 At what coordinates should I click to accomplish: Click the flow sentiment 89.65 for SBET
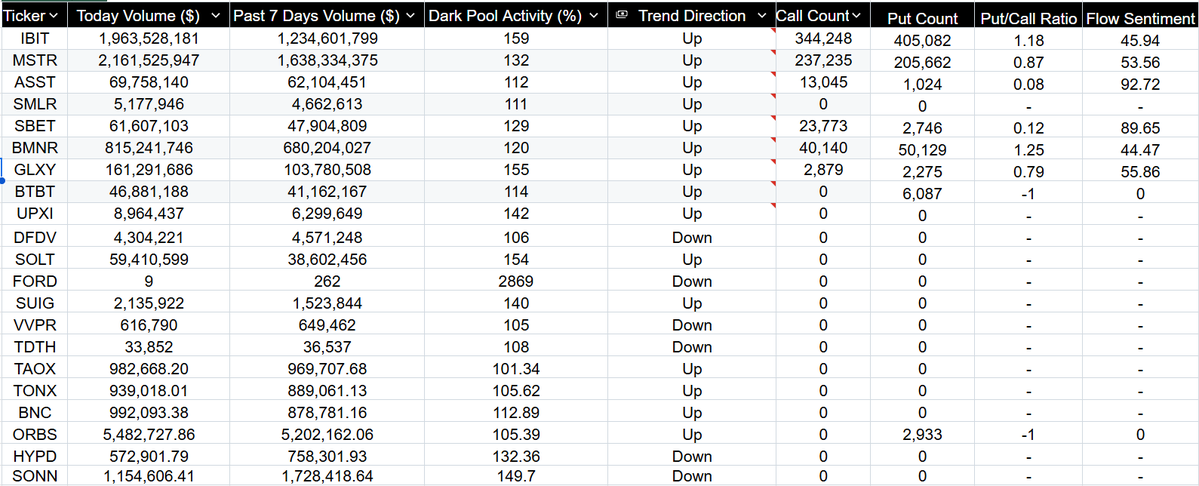click(x=1140, y=128)
